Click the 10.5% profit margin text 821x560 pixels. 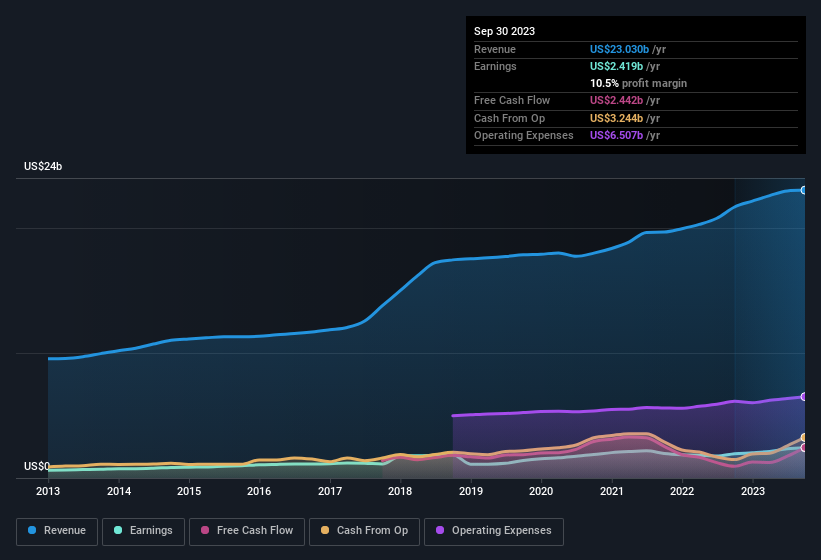638,83
